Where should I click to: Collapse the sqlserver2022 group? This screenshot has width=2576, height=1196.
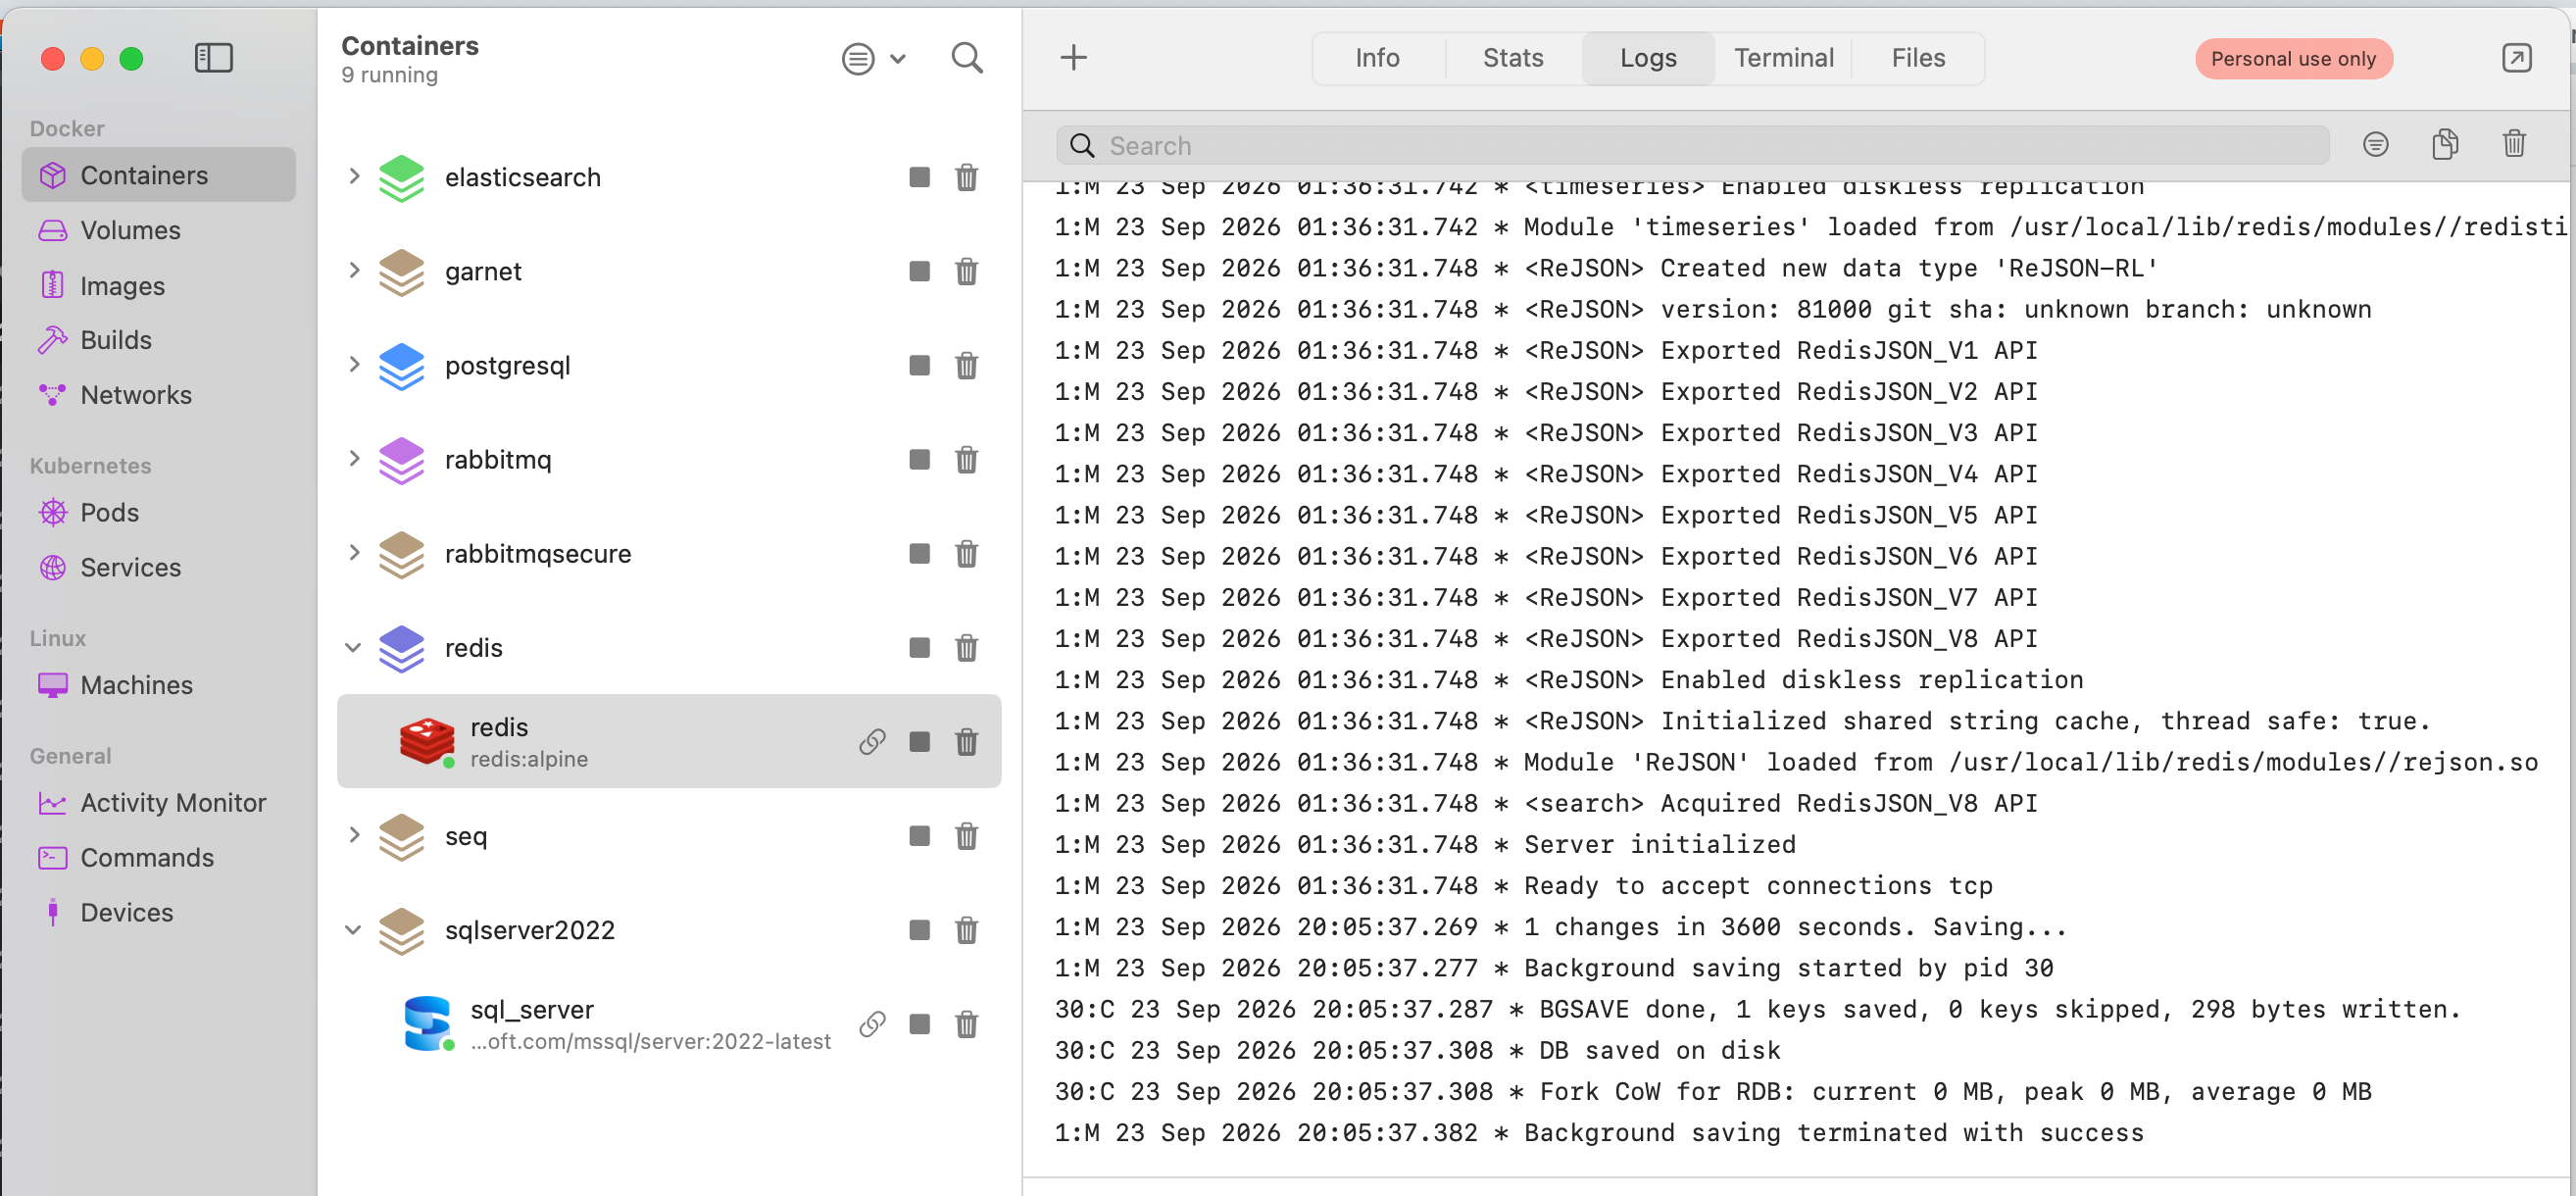(353, 929)
